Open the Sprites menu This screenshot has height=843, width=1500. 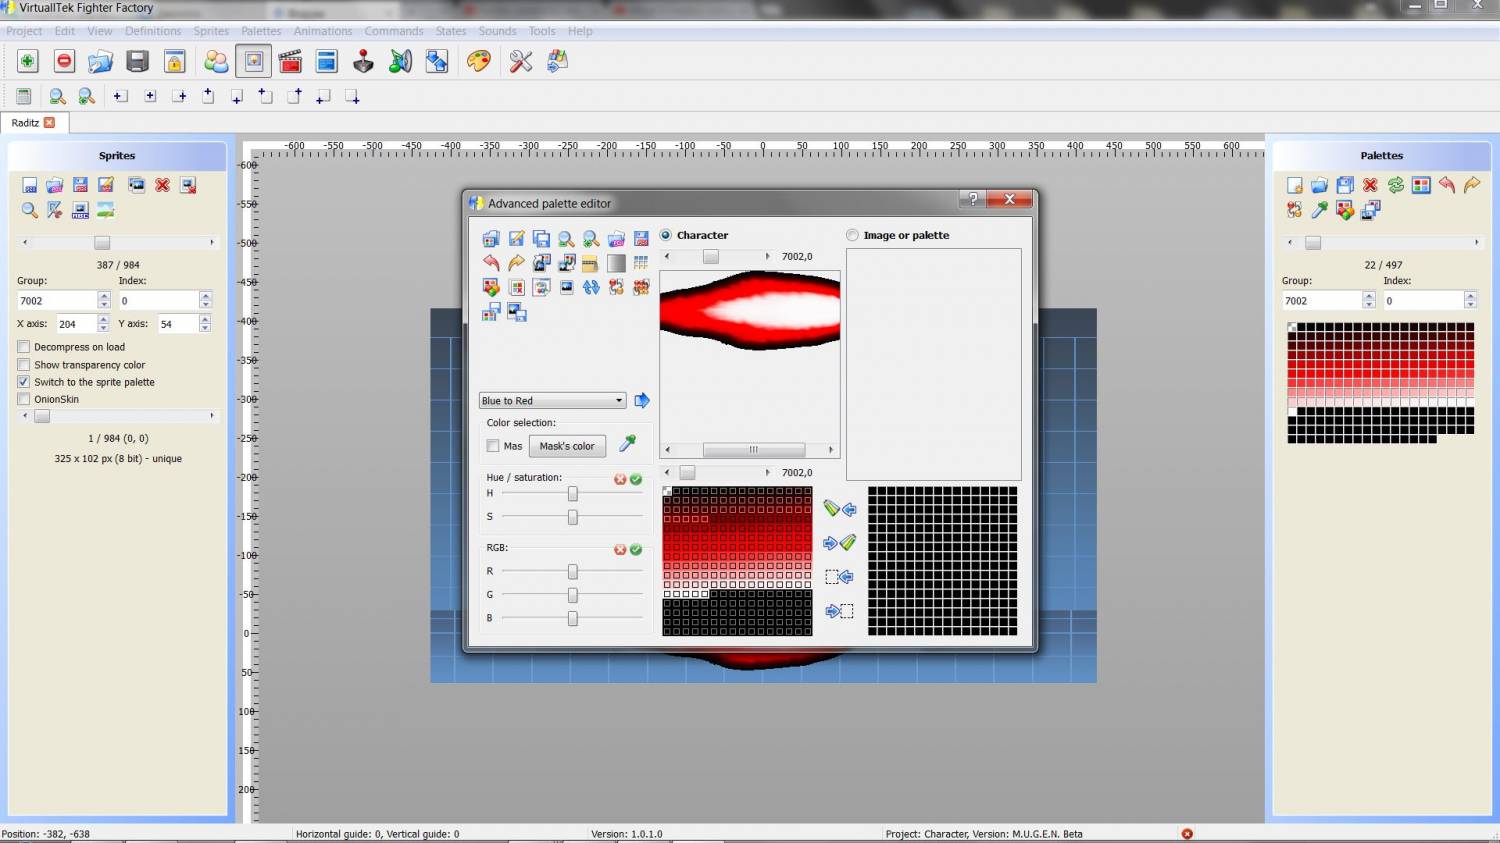pos(211,31)
